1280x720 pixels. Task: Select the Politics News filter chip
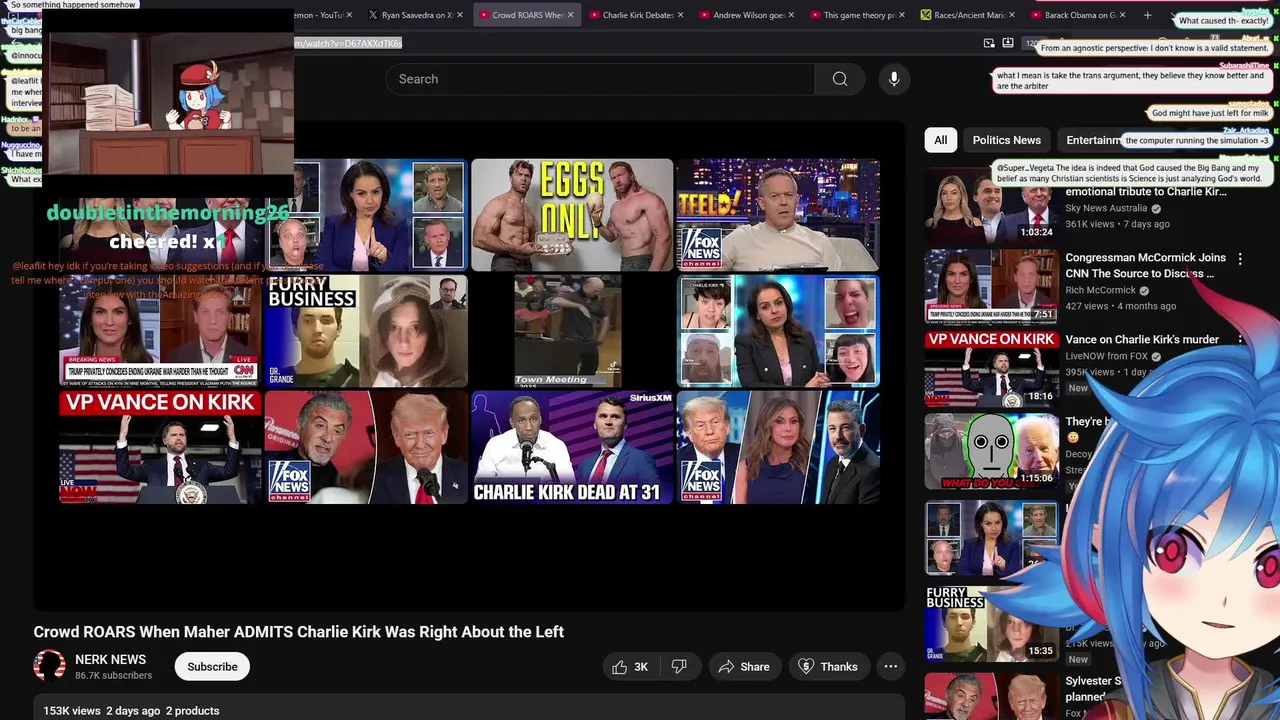pyautogui.click(x=1006, y=140)
